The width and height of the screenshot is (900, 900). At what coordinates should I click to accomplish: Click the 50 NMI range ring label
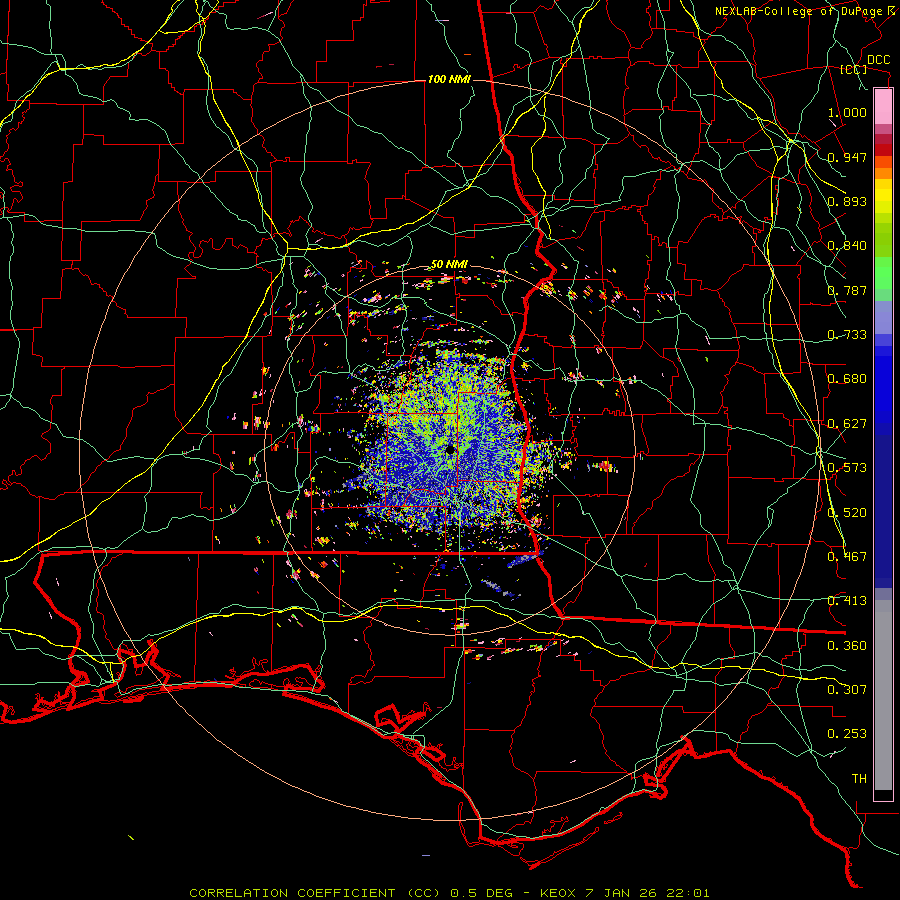[x=449, y=264]
